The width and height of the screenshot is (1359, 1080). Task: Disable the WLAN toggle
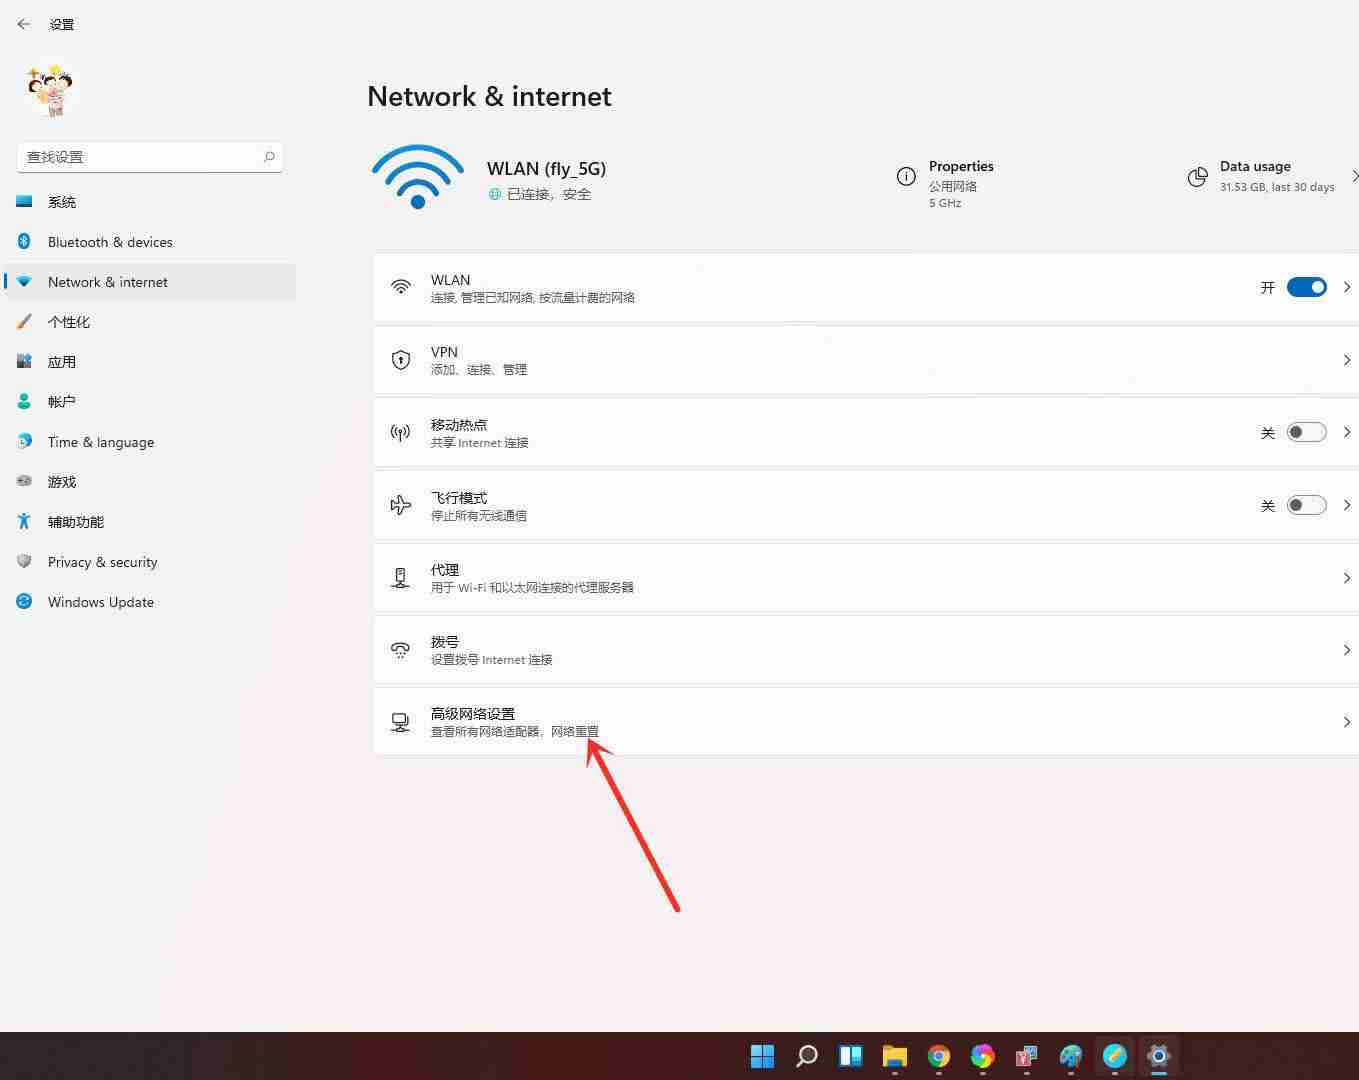coord(1306,287)
